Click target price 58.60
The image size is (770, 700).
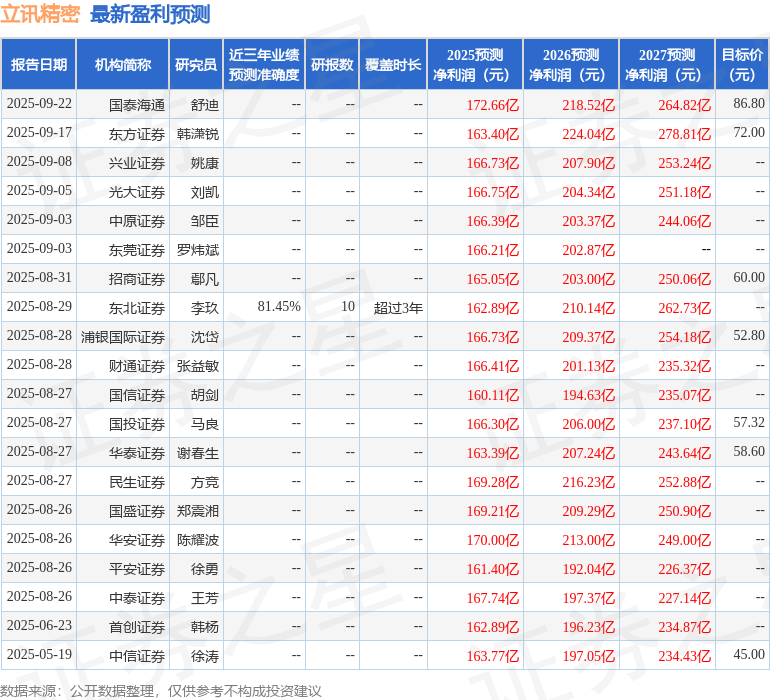[x=749, y=451]
